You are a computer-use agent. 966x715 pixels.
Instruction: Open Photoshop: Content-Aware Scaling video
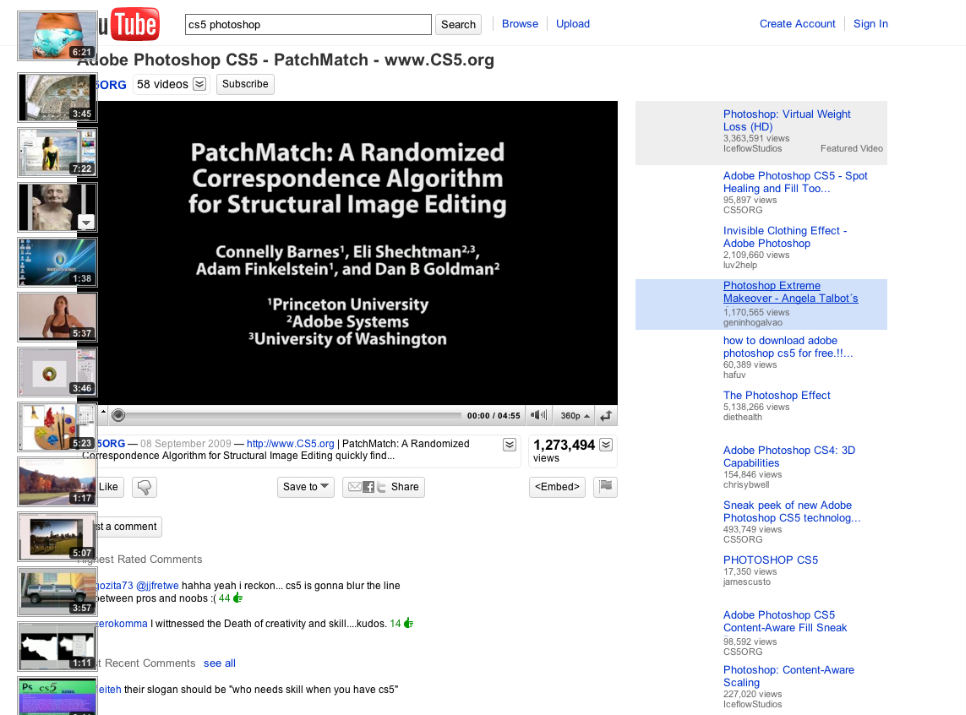[789, 676]
